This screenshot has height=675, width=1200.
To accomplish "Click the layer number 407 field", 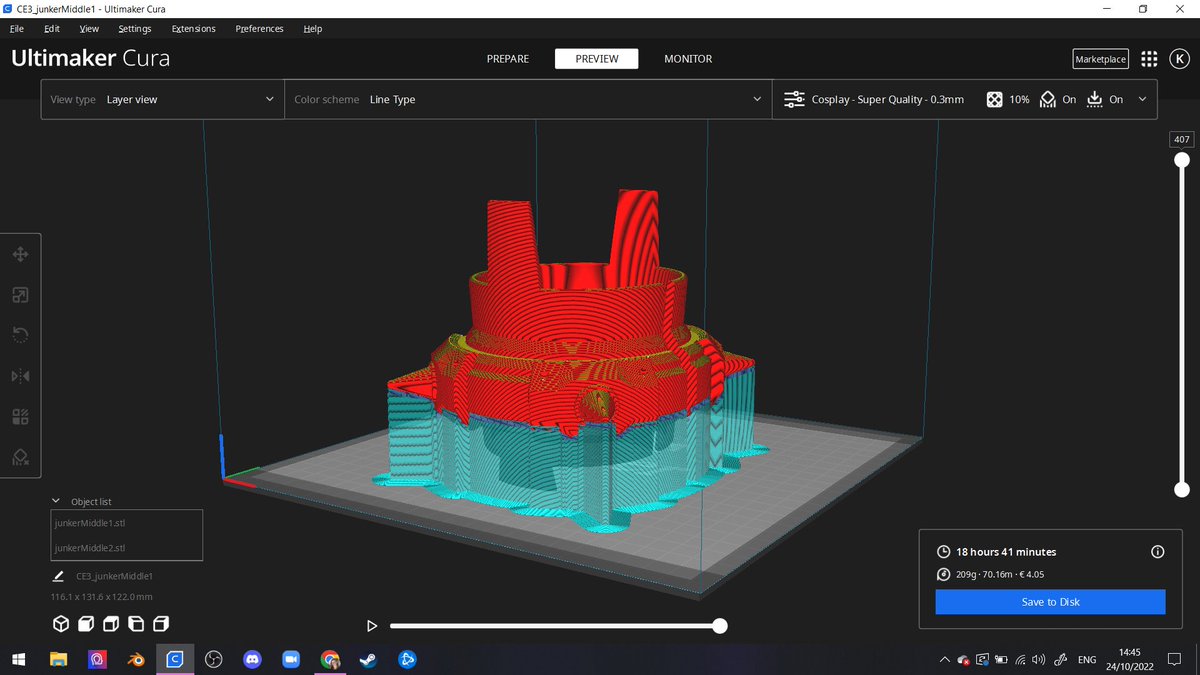I will pos(1182,139).
